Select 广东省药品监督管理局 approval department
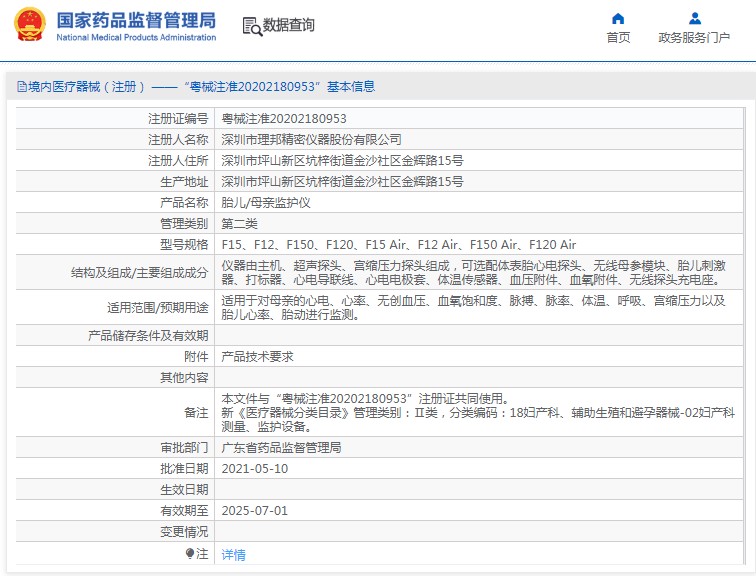Screen dimensions: 756x576 281,448
